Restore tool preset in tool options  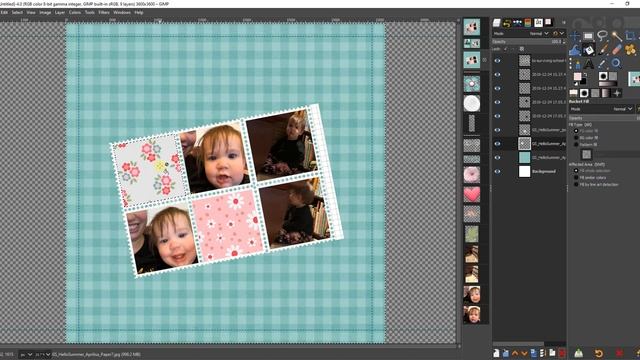(599, 353)
